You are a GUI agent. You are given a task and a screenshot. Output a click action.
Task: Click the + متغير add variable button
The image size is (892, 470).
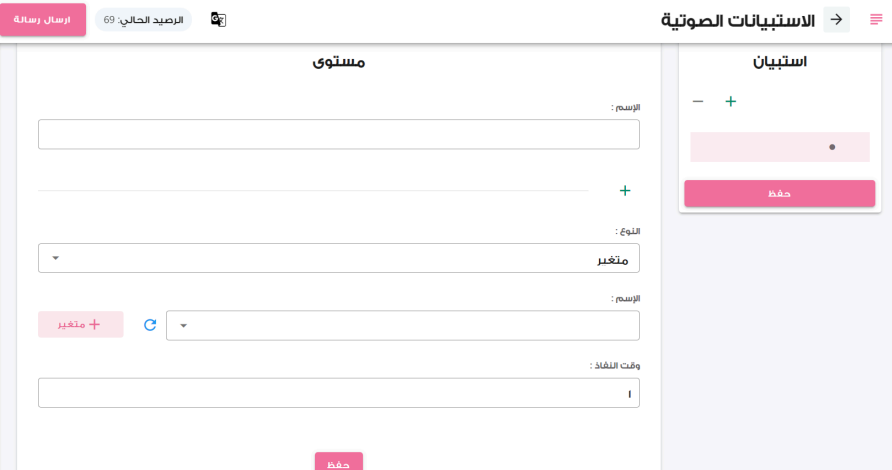point(81,324)
